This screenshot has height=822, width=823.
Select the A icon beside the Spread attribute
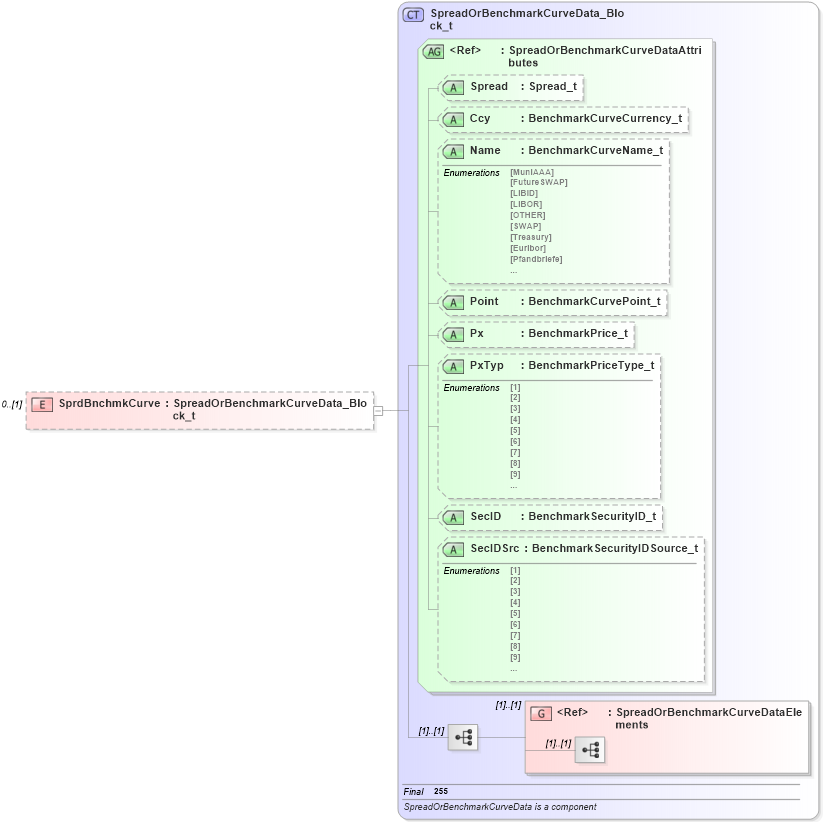click(454, 88)
